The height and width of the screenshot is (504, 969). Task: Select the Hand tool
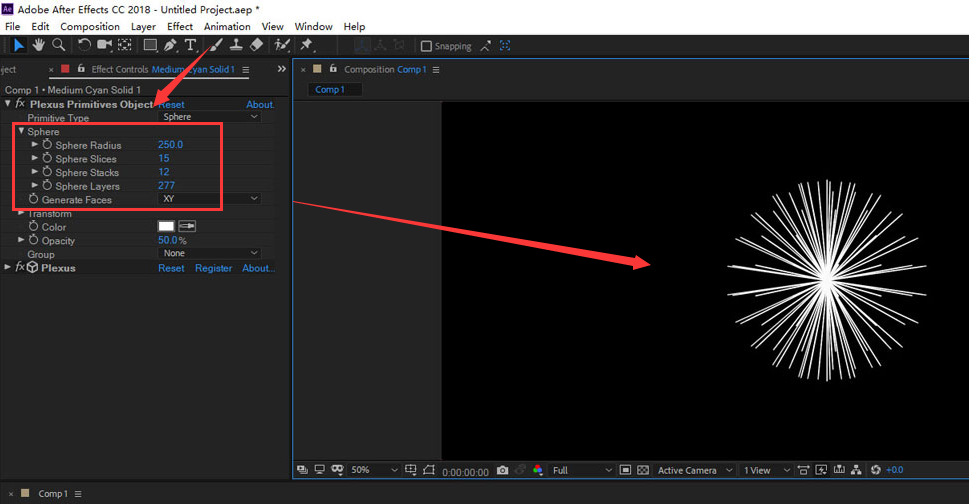tap(38, 45)
